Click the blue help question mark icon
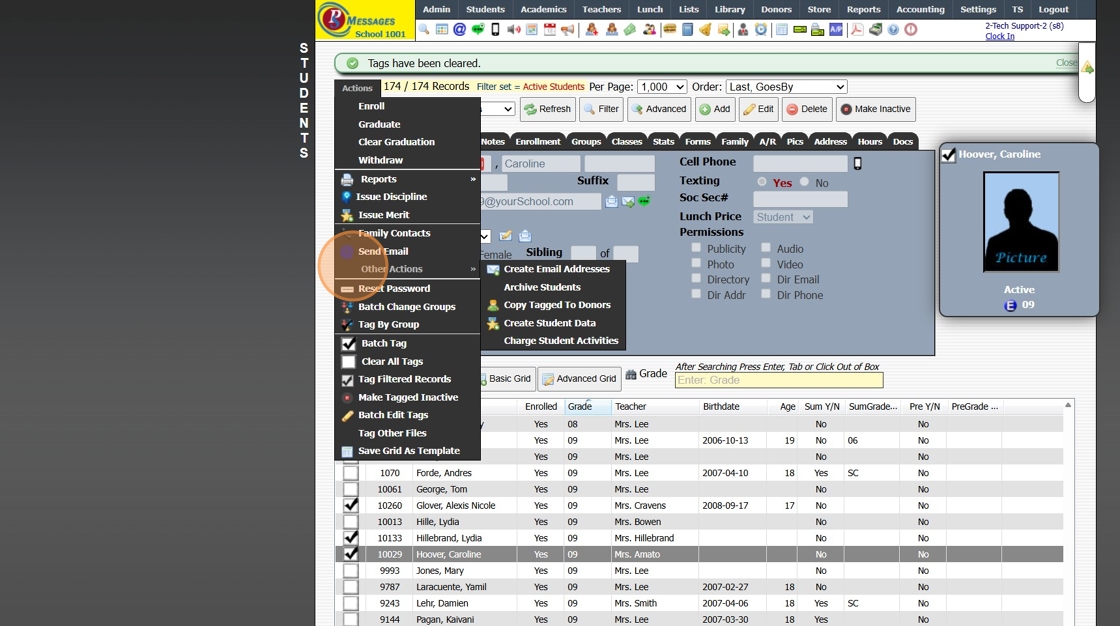1120x626 pixels. (x=893, y=30)
